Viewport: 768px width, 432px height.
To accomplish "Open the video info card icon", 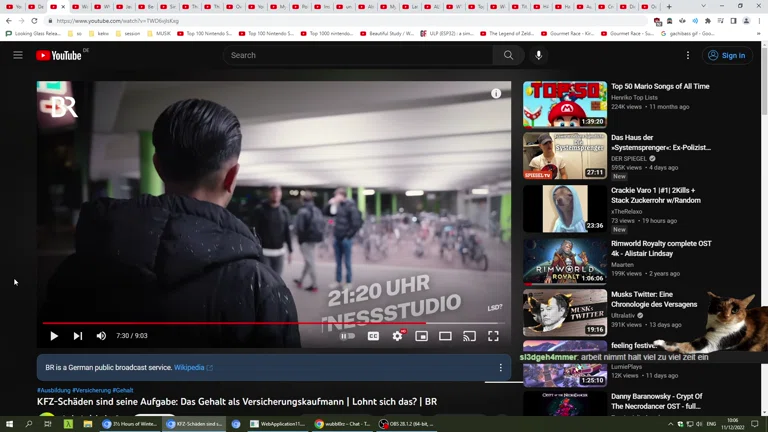I will coord(496,93).
